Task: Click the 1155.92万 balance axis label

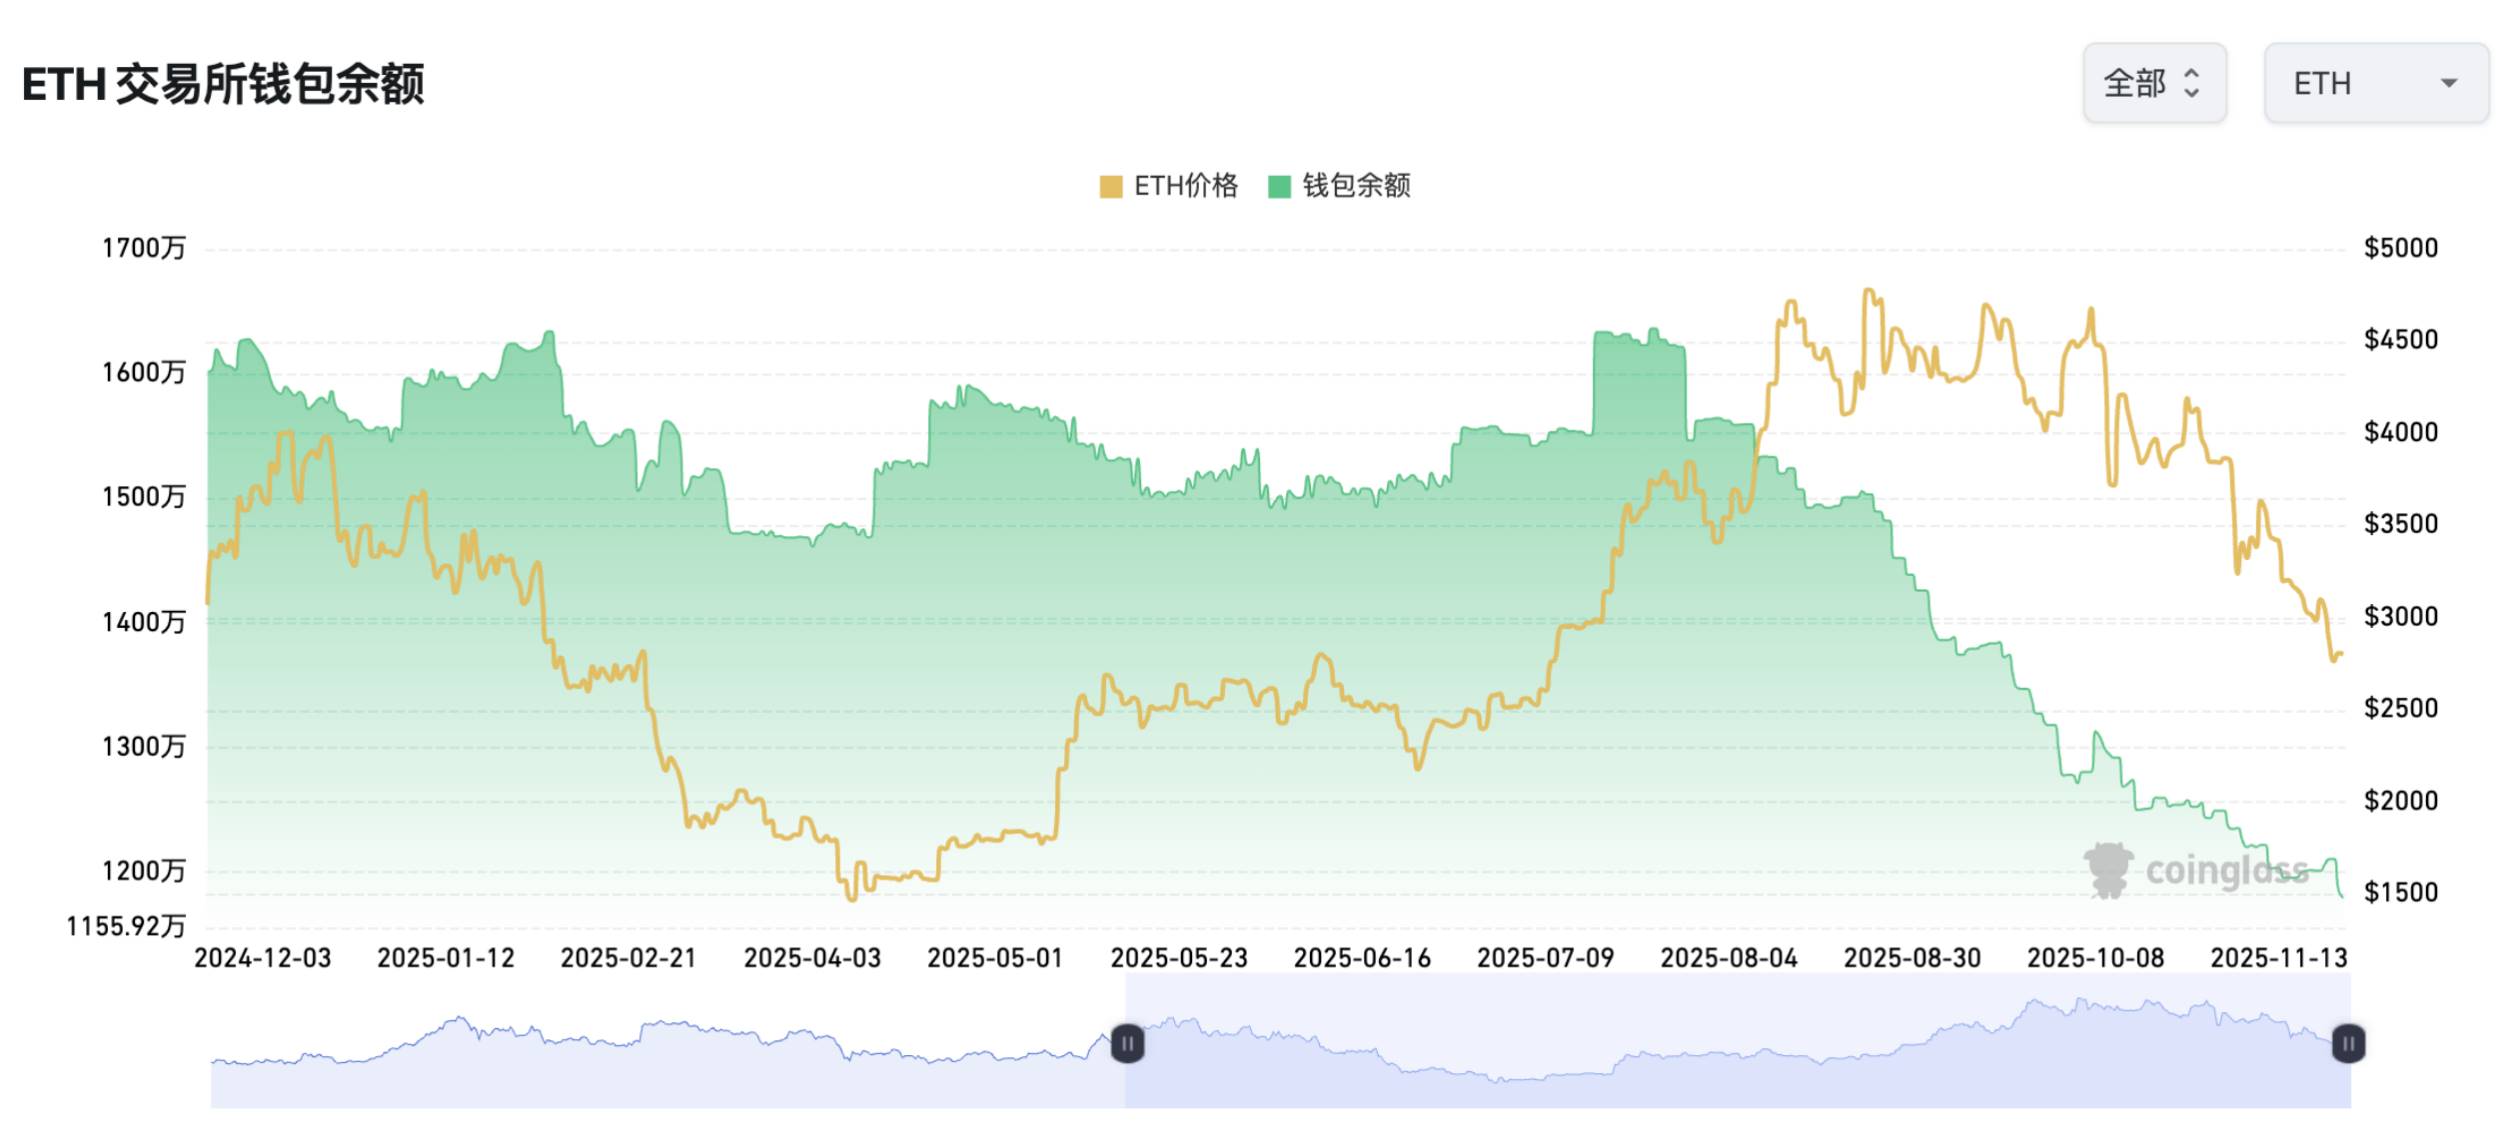Action: (x=126, y=926)
